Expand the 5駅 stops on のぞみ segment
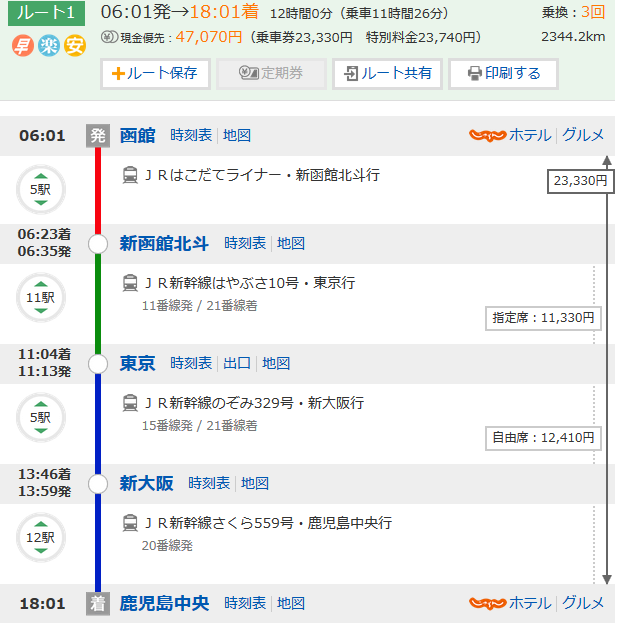Screen dimensions: 623x623 coord(40,417)
